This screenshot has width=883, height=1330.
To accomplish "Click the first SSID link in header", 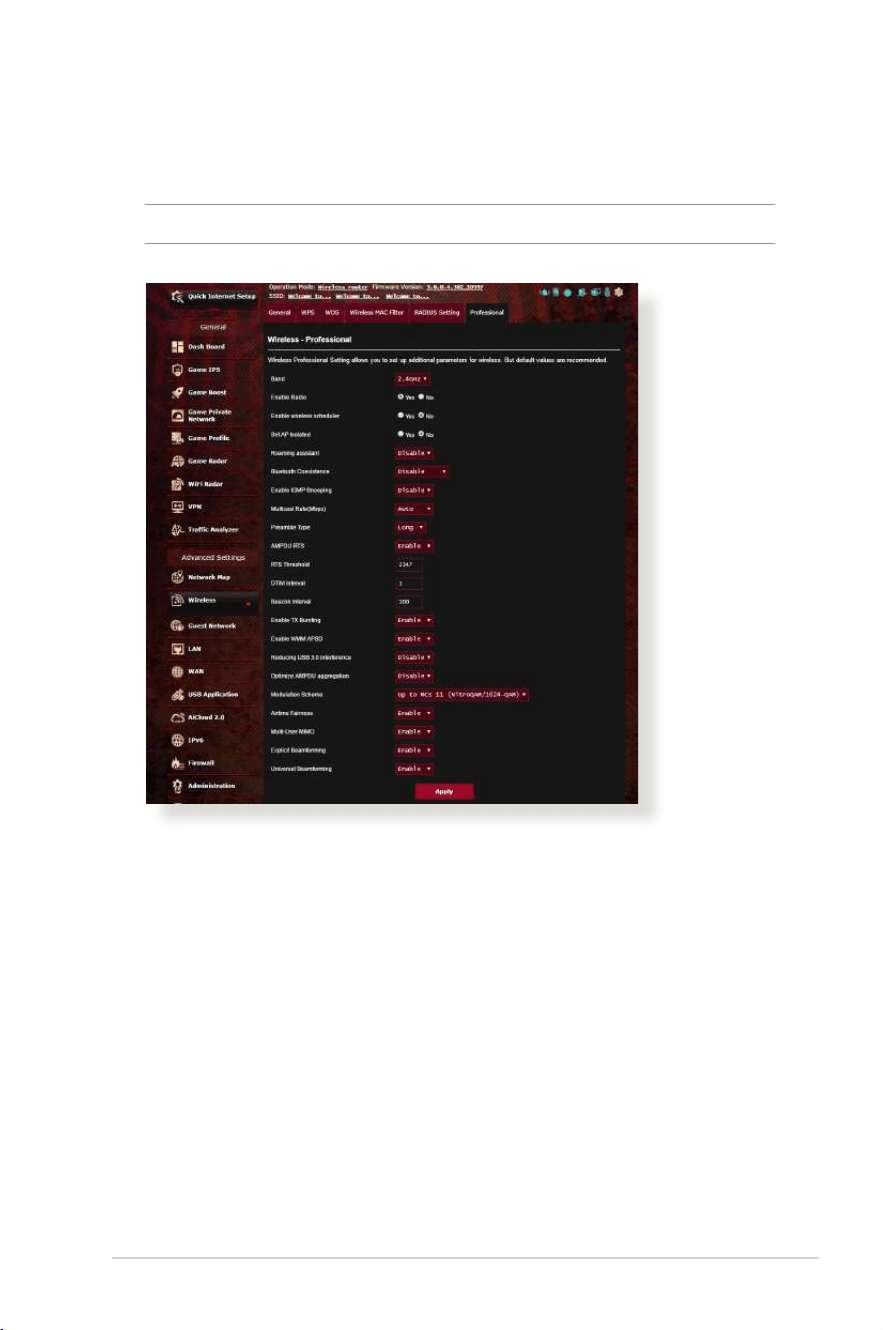I will tap(310, 295).
